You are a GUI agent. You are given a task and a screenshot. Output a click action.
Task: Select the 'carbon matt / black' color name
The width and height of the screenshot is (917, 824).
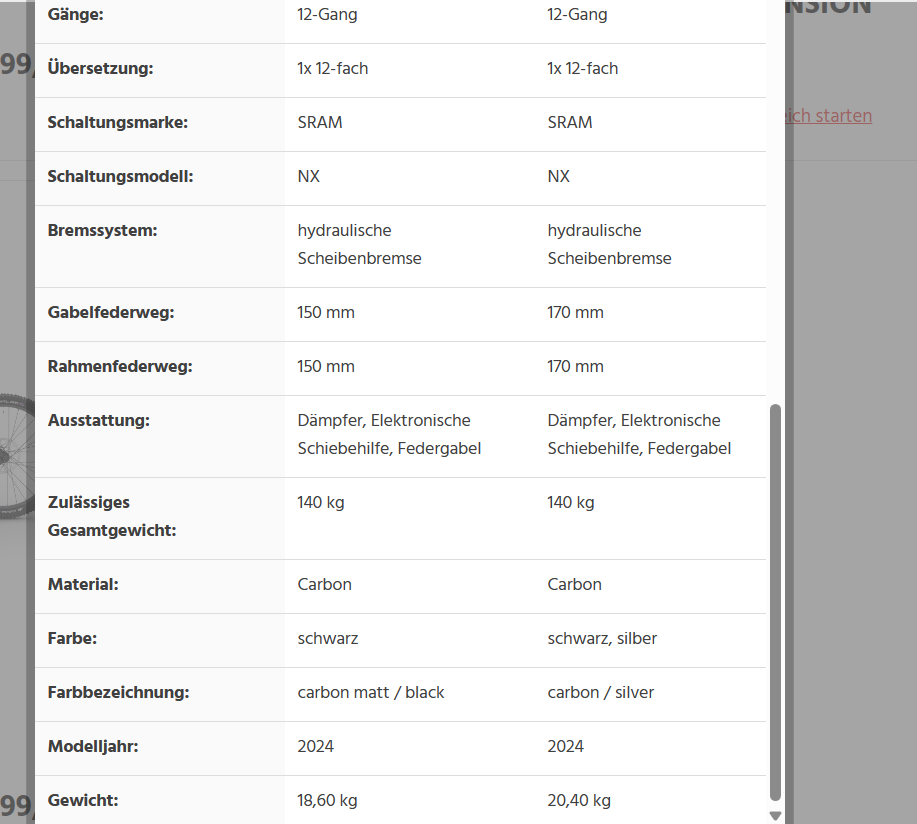coord(371,693)
